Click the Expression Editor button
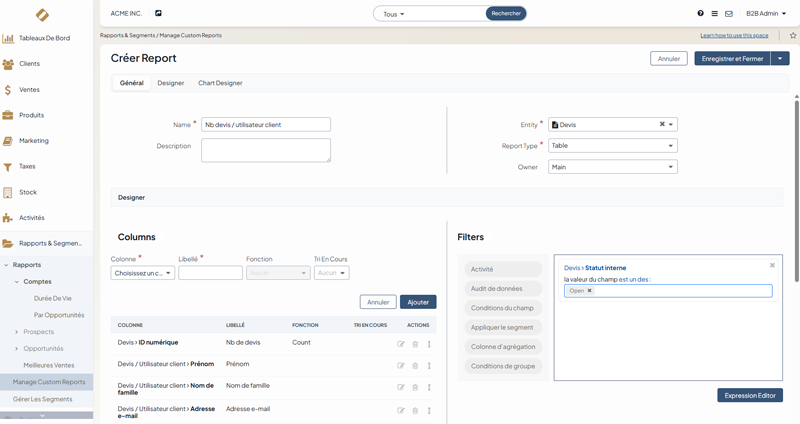 (749, 396)
